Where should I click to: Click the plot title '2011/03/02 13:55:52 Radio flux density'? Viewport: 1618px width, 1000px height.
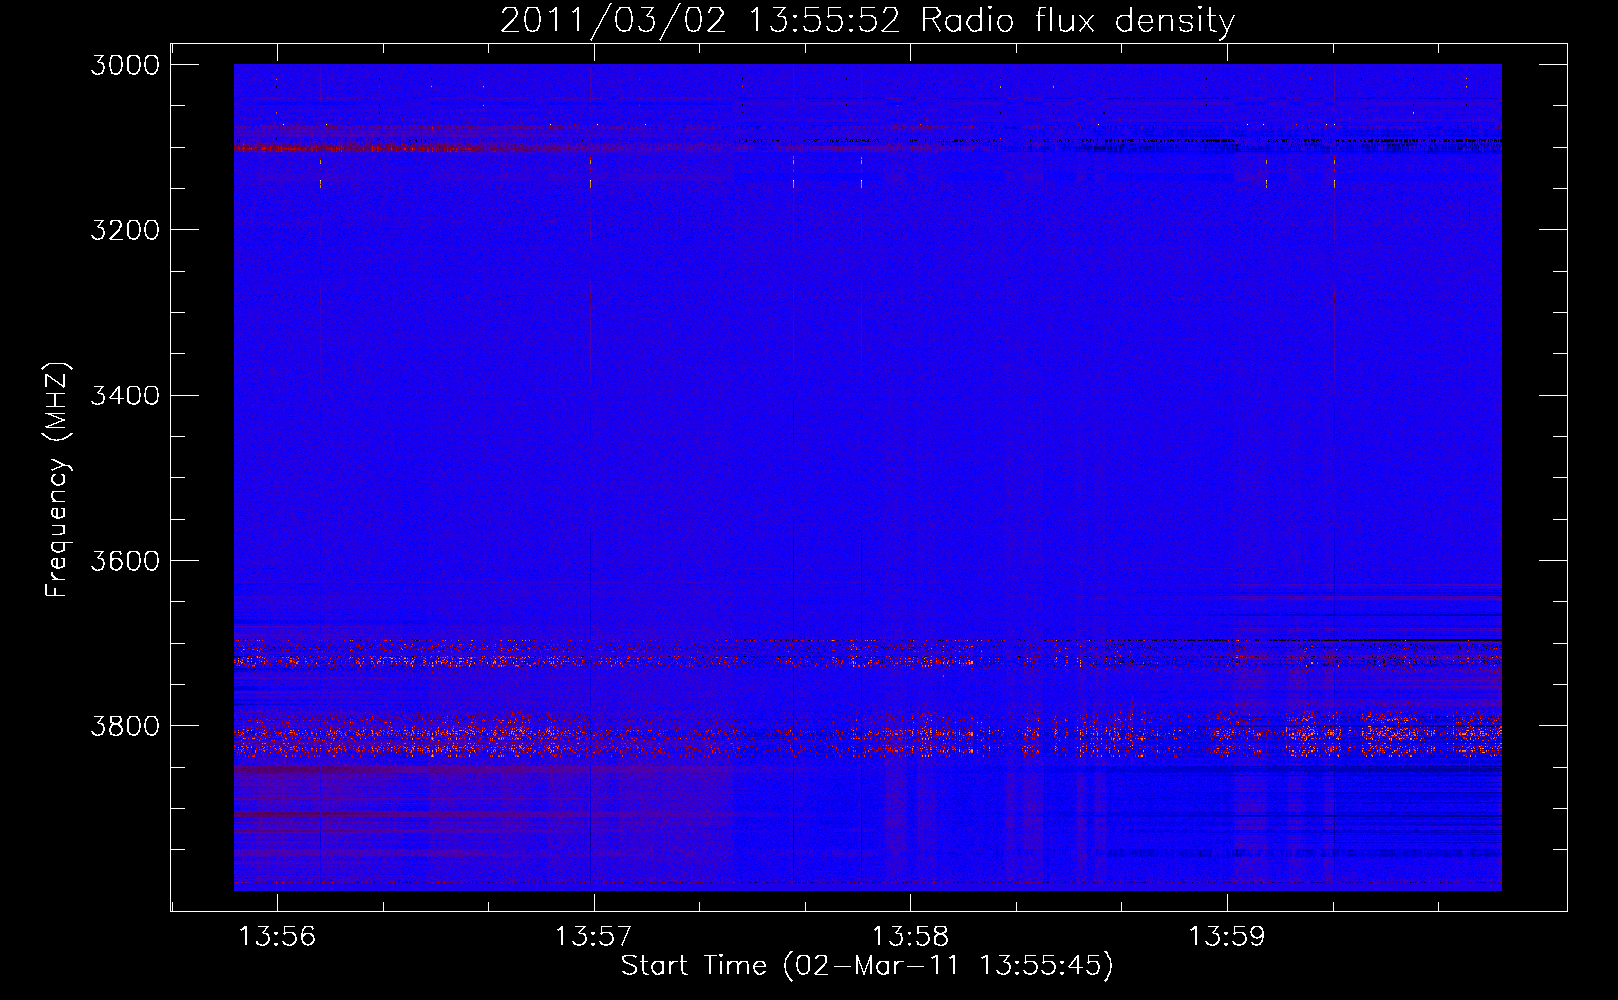[x=867, y=21]
